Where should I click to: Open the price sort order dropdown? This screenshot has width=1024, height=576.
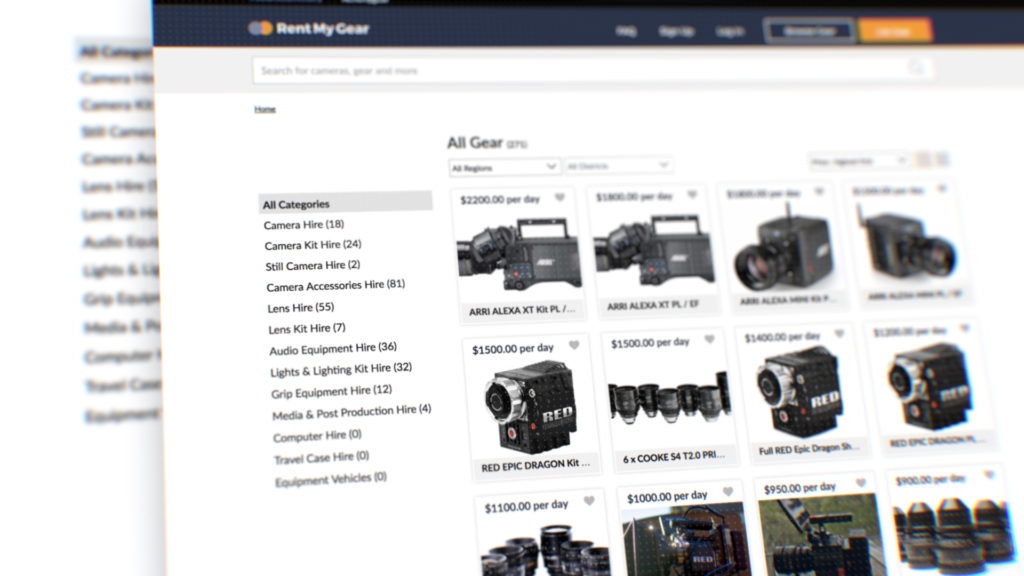click(x=858, y=161)
